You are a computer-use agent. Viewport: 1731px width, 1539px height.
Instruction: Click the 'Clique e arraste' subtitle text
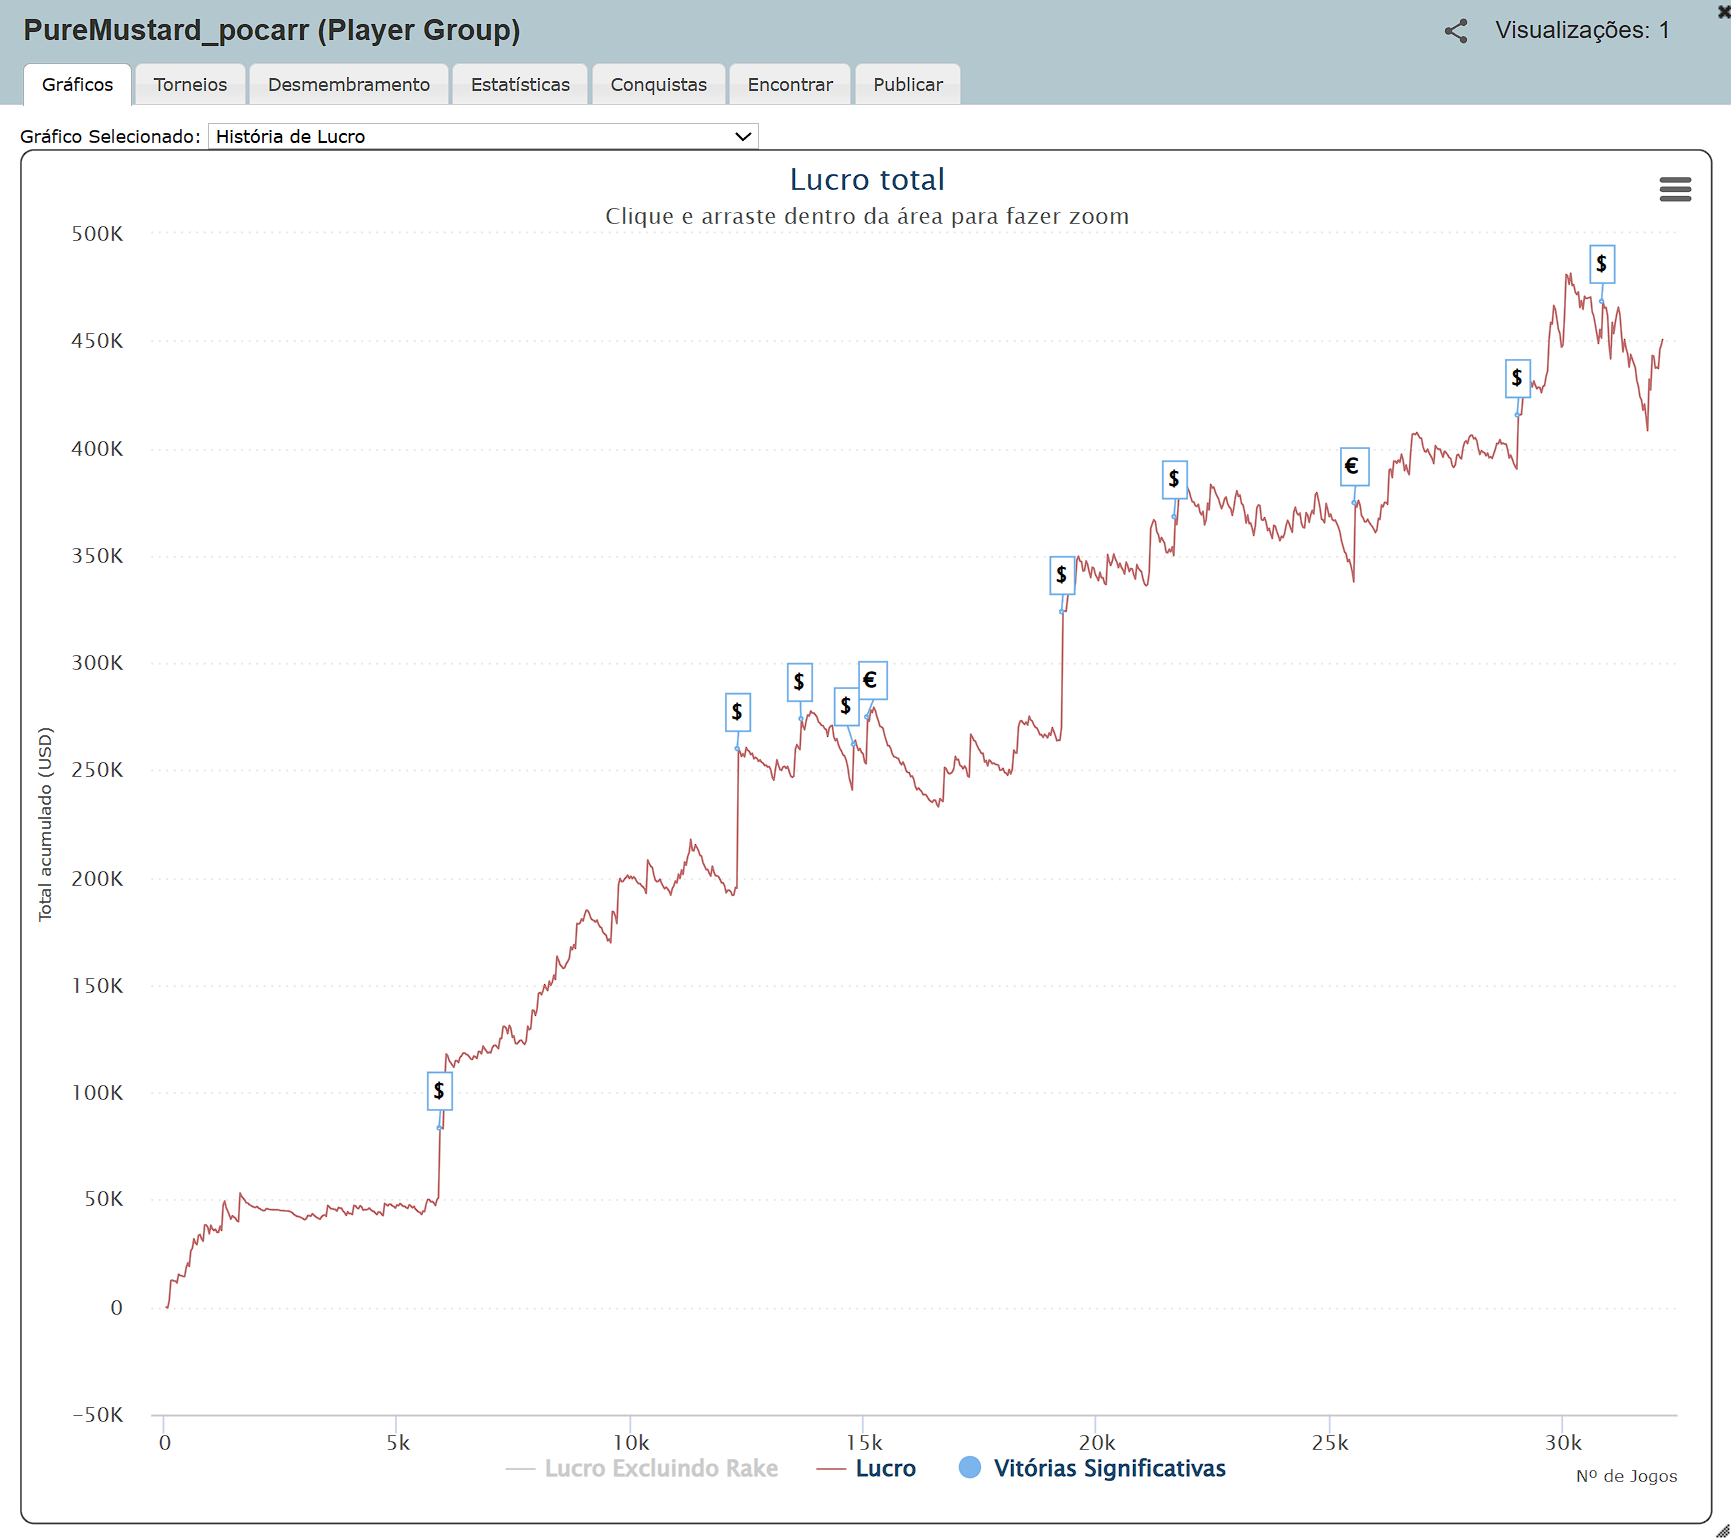(x=867, y=217)
